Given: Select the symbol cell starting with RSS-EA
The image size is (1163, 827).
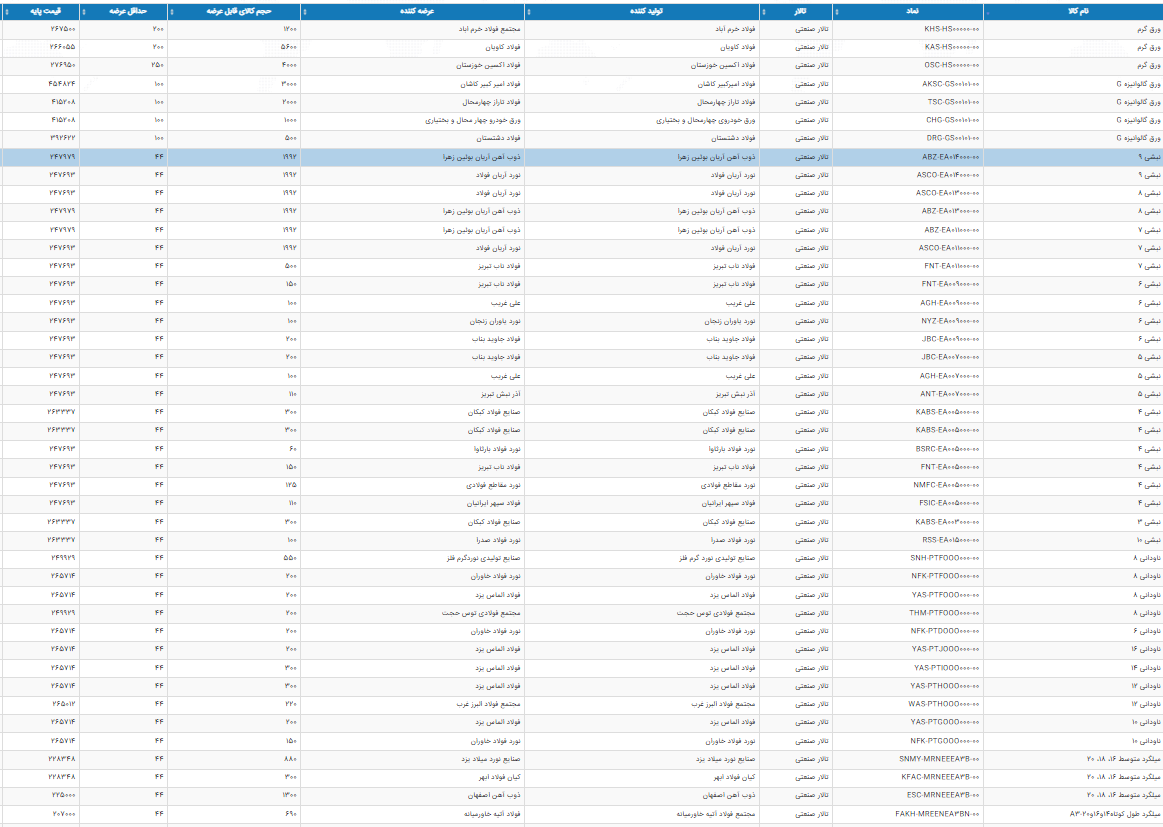Looking at the screenshot, I should pos(909,540).
